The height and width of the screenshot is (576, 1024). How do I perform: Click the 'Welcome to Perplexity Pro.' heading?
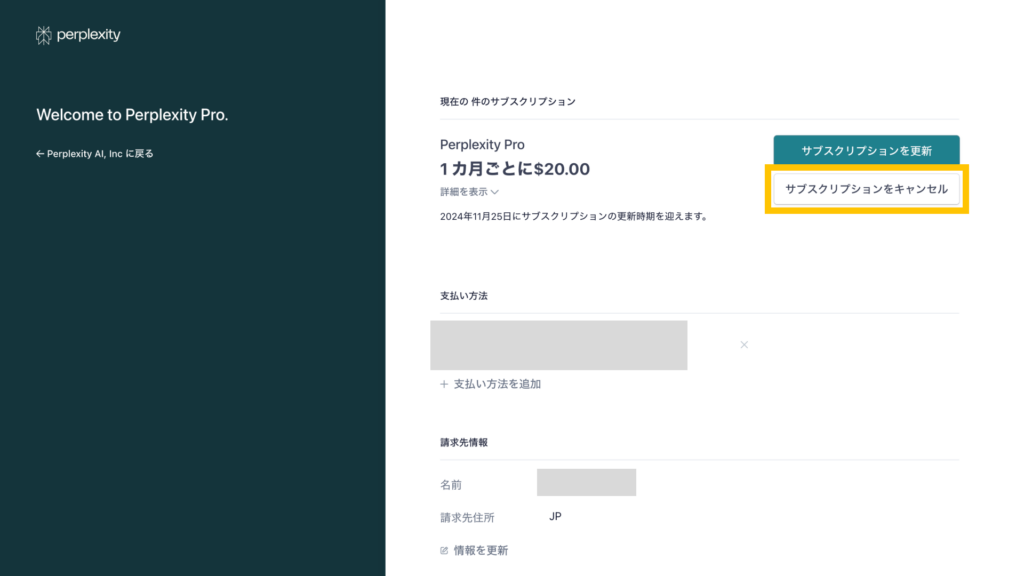tap(132, 115)
